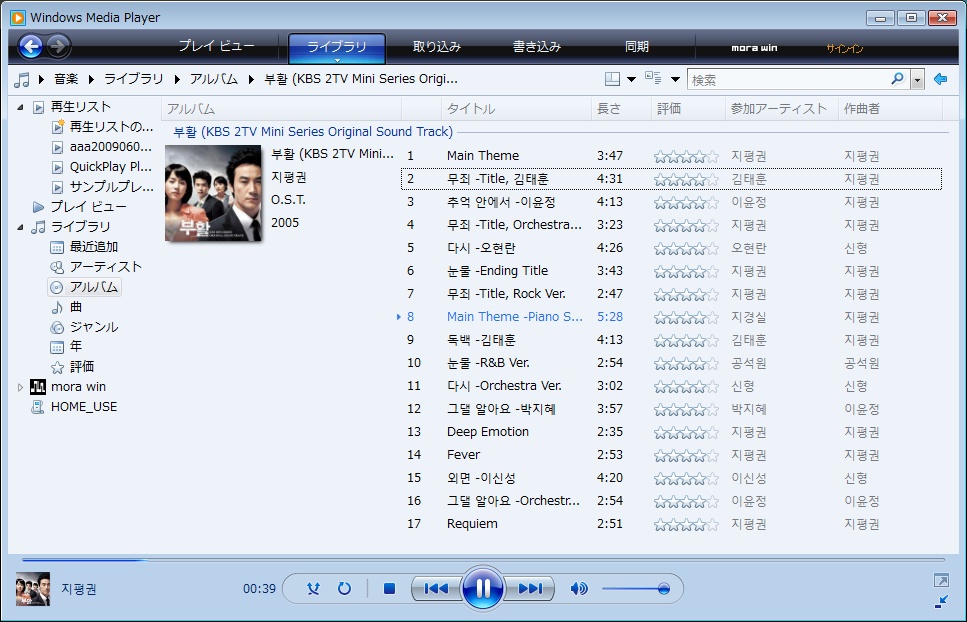Stop playback with the square button

pyautogui.click(x=389, y=589)
